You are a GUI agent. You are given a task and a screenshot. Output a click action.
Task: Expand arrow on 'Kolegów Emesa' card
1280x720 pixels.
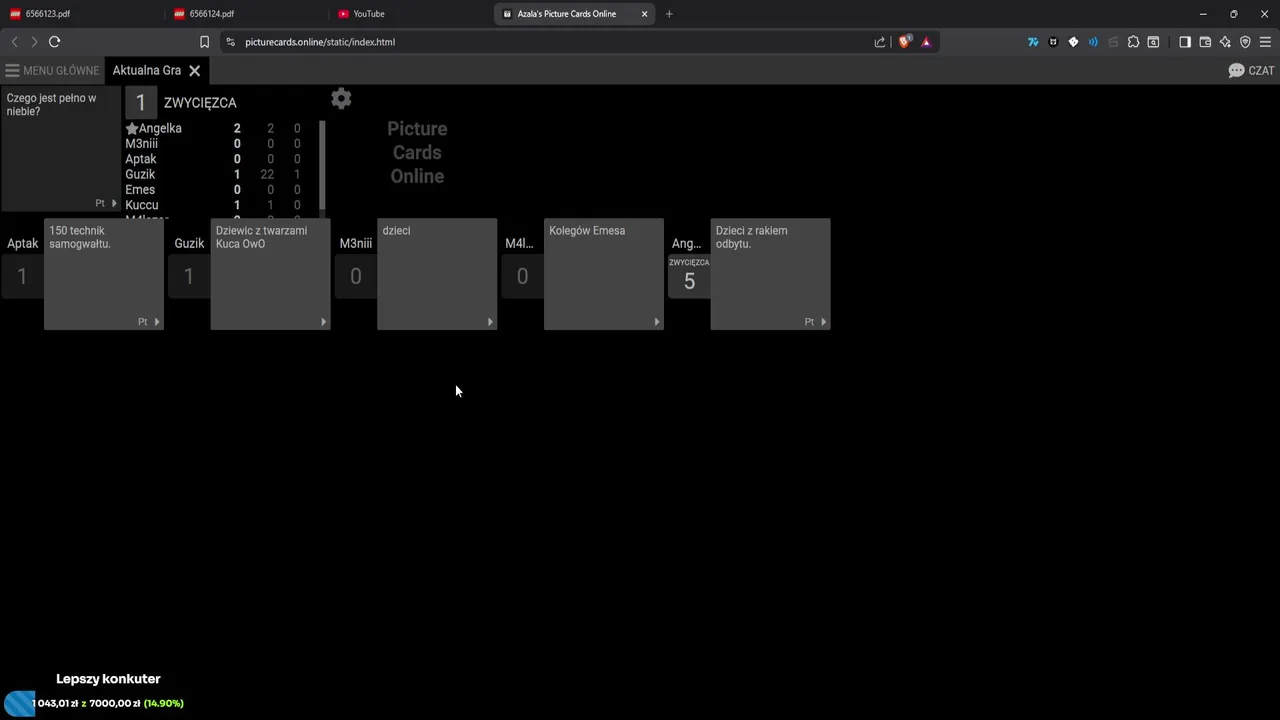click(x=656, y=322)
